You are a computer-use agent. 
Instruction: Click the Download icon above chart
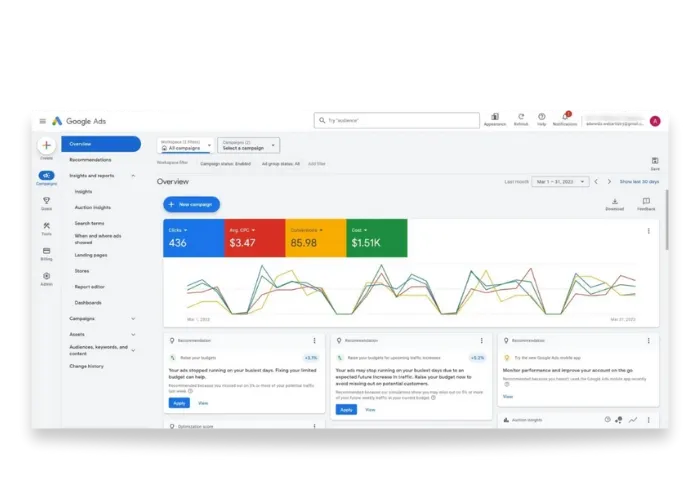pos(614,201)
